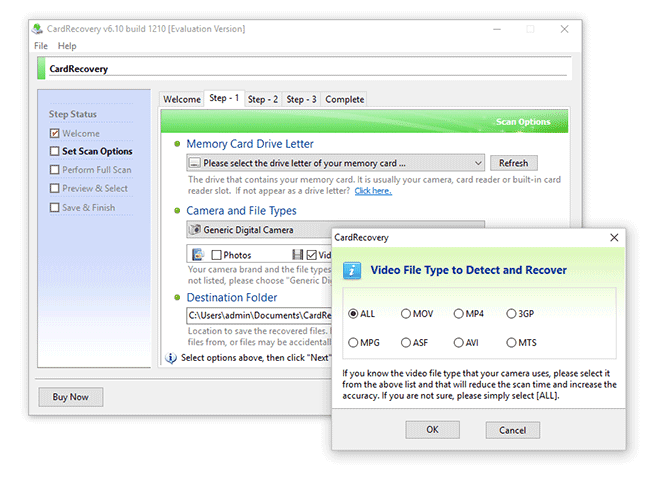
Task: Switch to the Step - 3 tab
Action: click(x=301, y=99)
